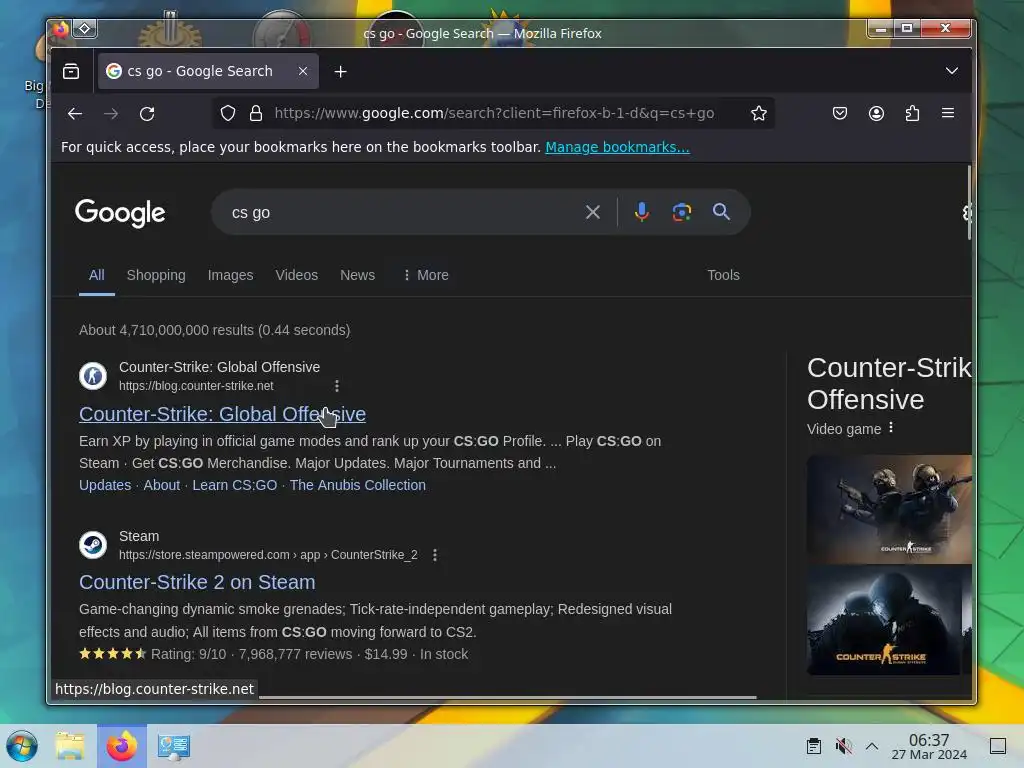Bookmark this page with the star icon
1024x768 pixels.
click(x=758, y=113)
